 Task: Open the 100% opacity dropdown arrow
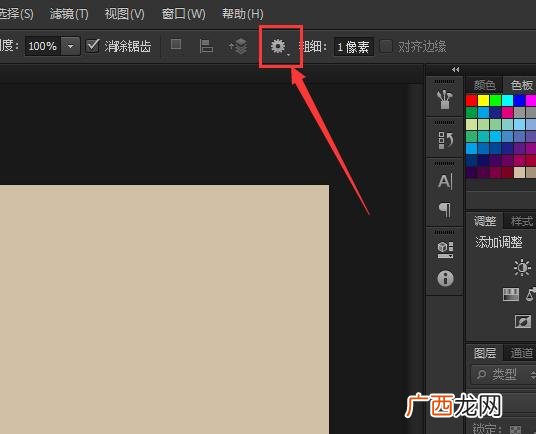(x=70, y=46)
